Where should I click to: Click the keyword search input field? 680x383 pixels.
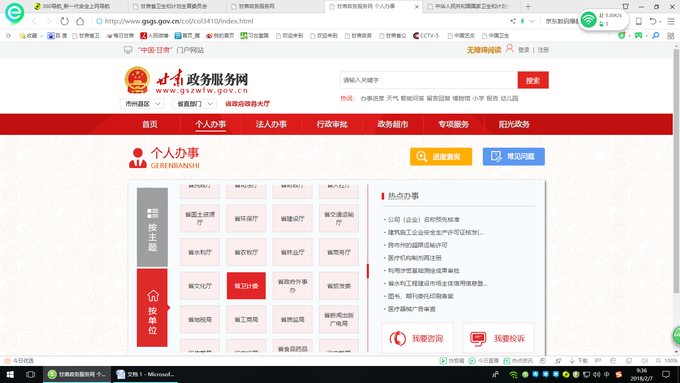click(x=429, y=80)
